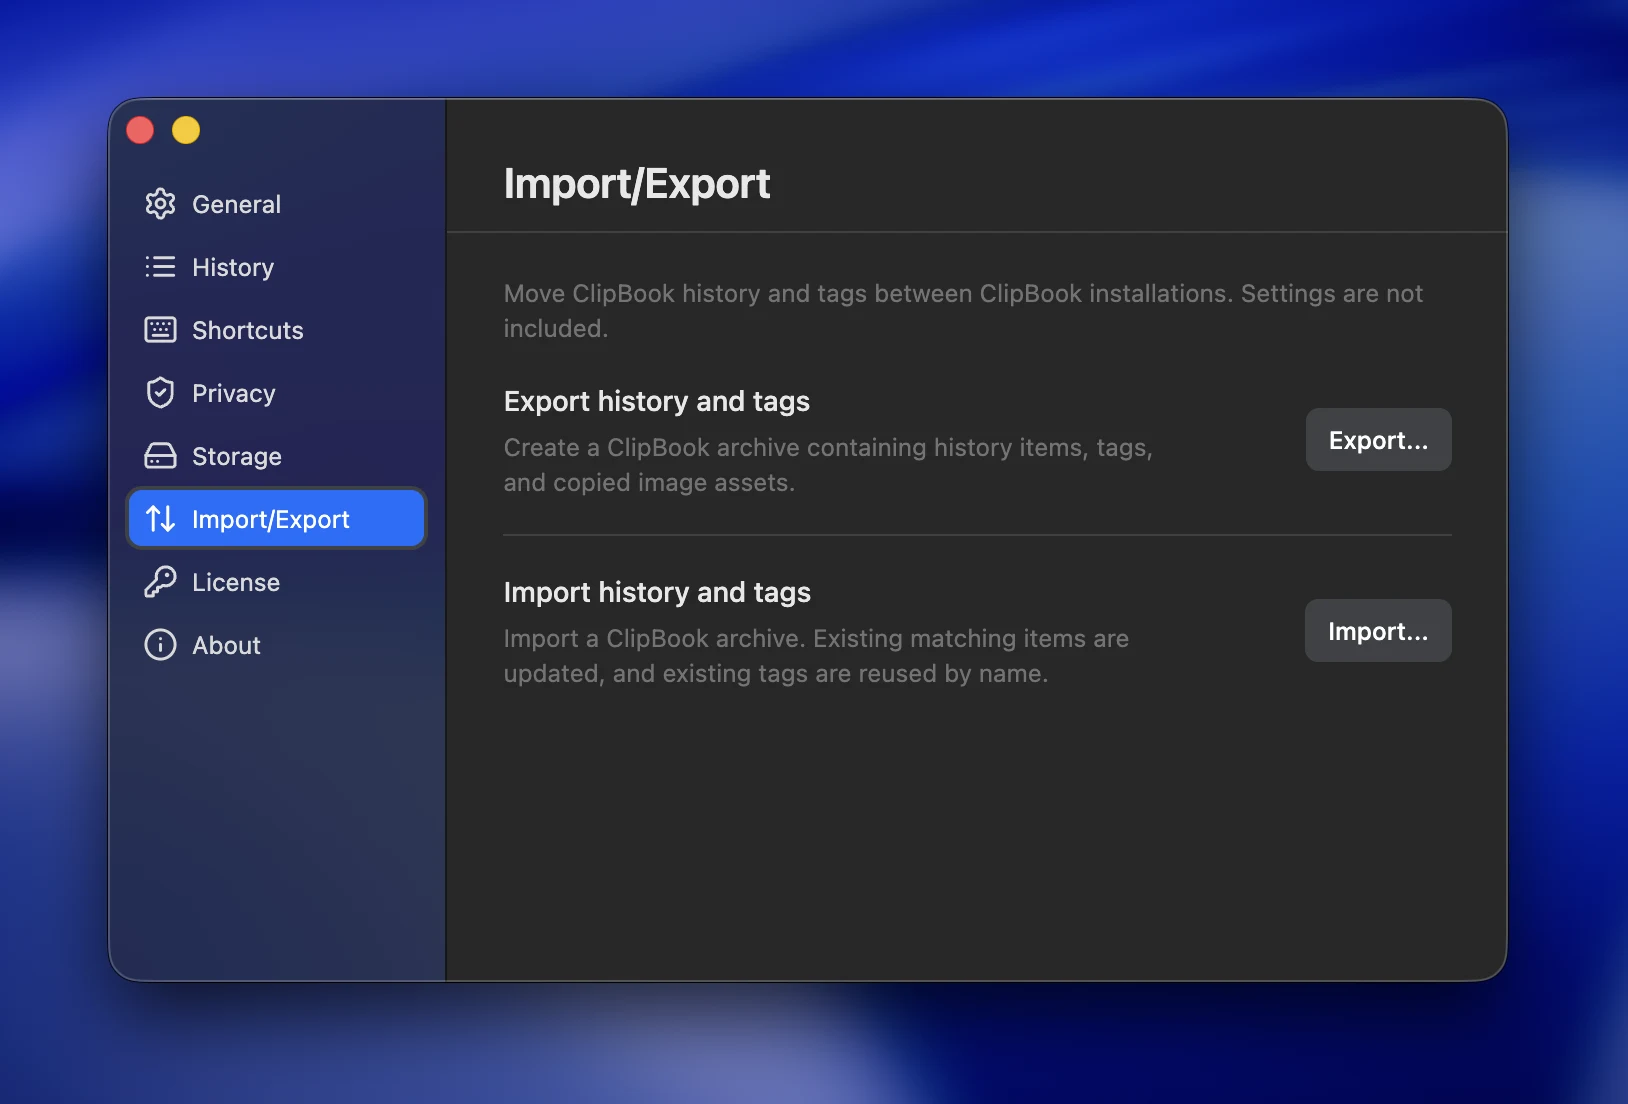The image size is (1628, 1104).
Task: Click the Import... button
Action: click(x=1378, y=630)
